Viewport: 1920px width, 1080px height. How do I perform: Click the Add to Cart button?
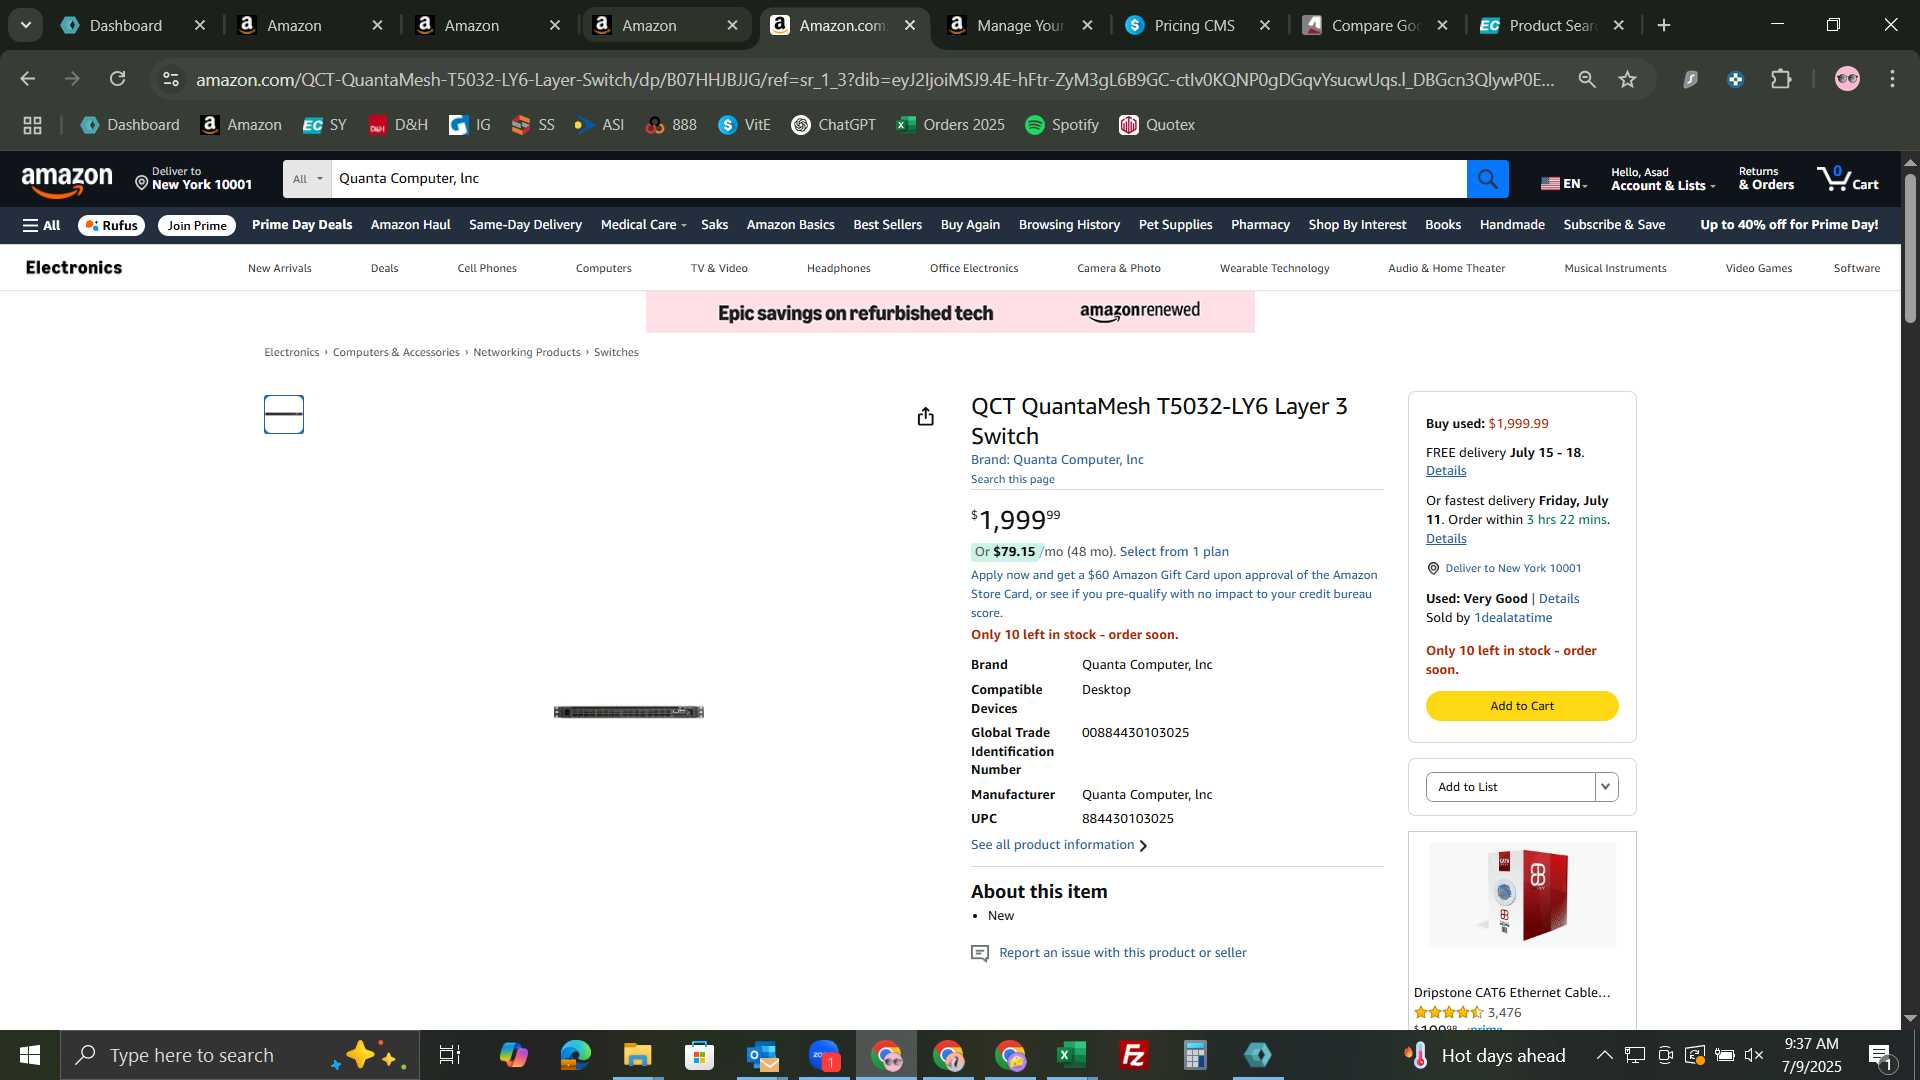click(1521, 706)
